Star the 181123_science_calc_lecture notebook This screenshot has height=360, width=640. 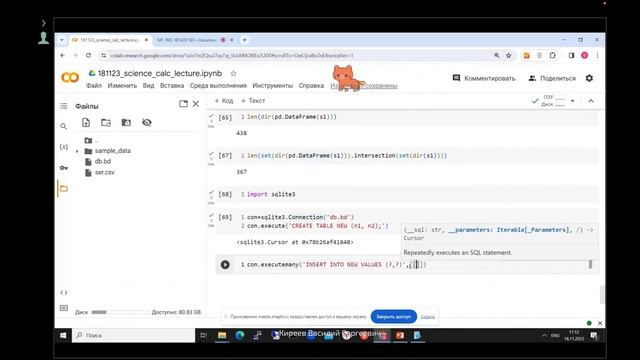coord(233,73)
